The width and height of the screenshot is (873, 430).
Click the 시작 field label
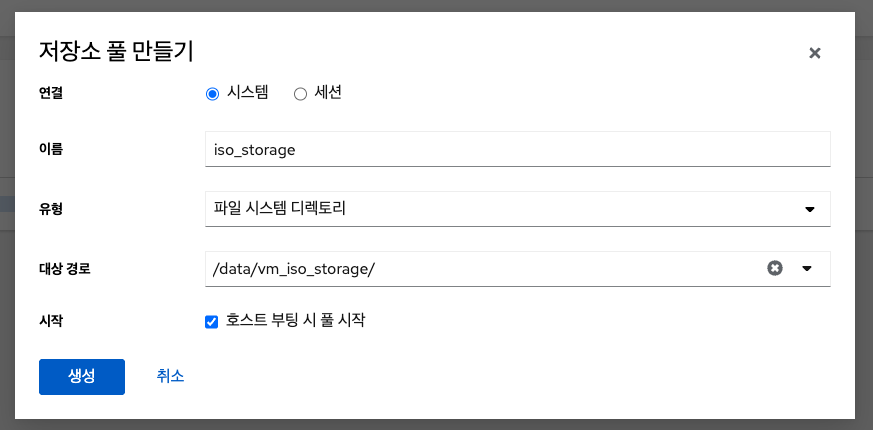[51, 321]
